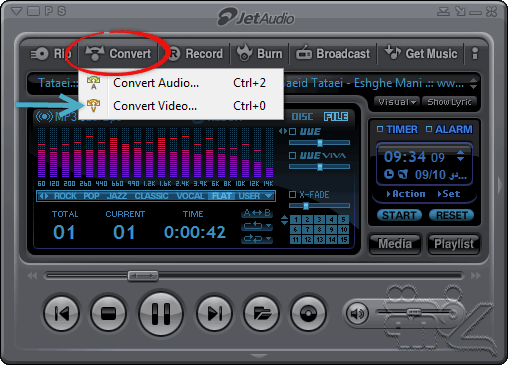Click the Convert toolbar button
Image resolution: width=508 pixels, height=365 pixels.
[118, 54]
